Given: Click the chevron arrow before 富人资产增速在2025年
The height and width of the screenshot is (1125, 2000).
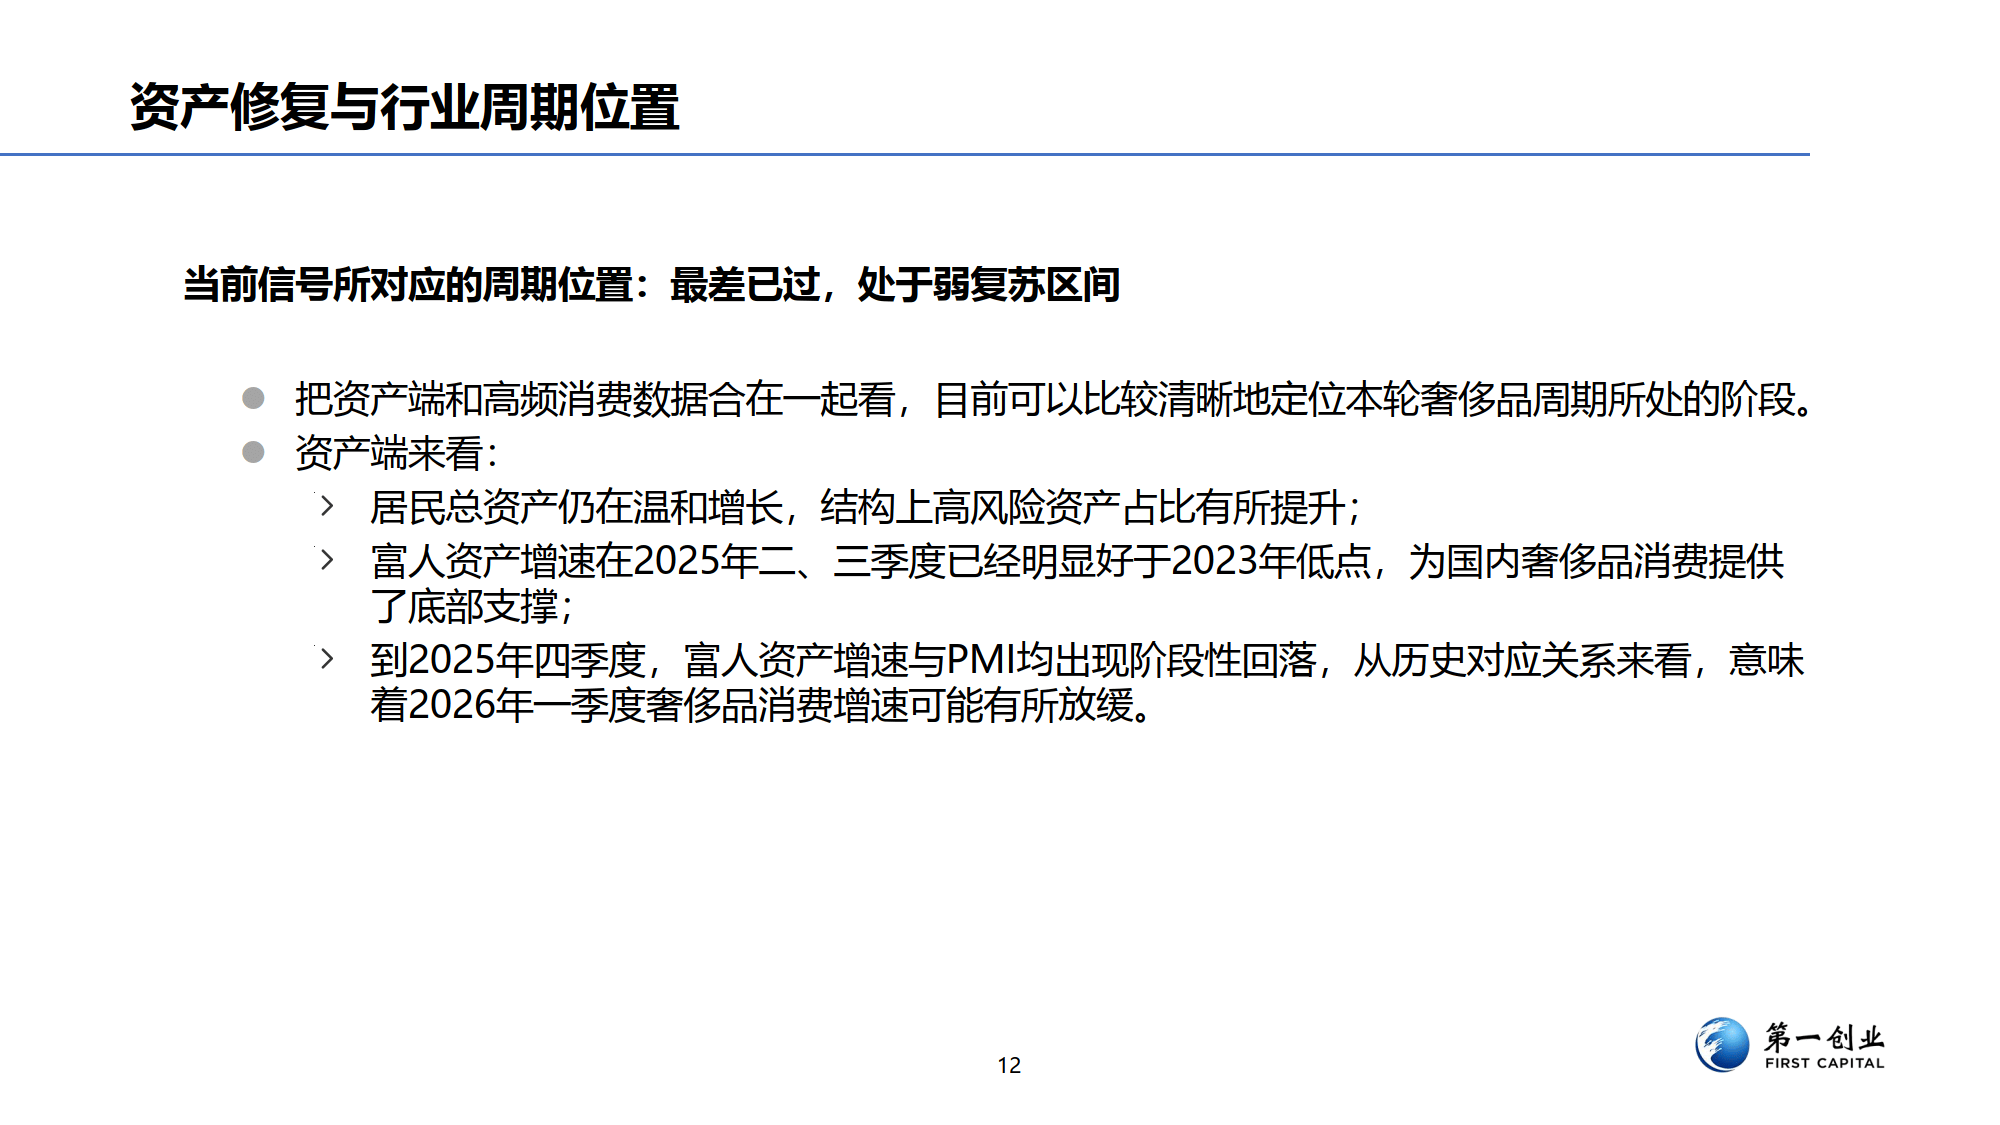Looking at the screenshot, I should [x=327, y=560].
